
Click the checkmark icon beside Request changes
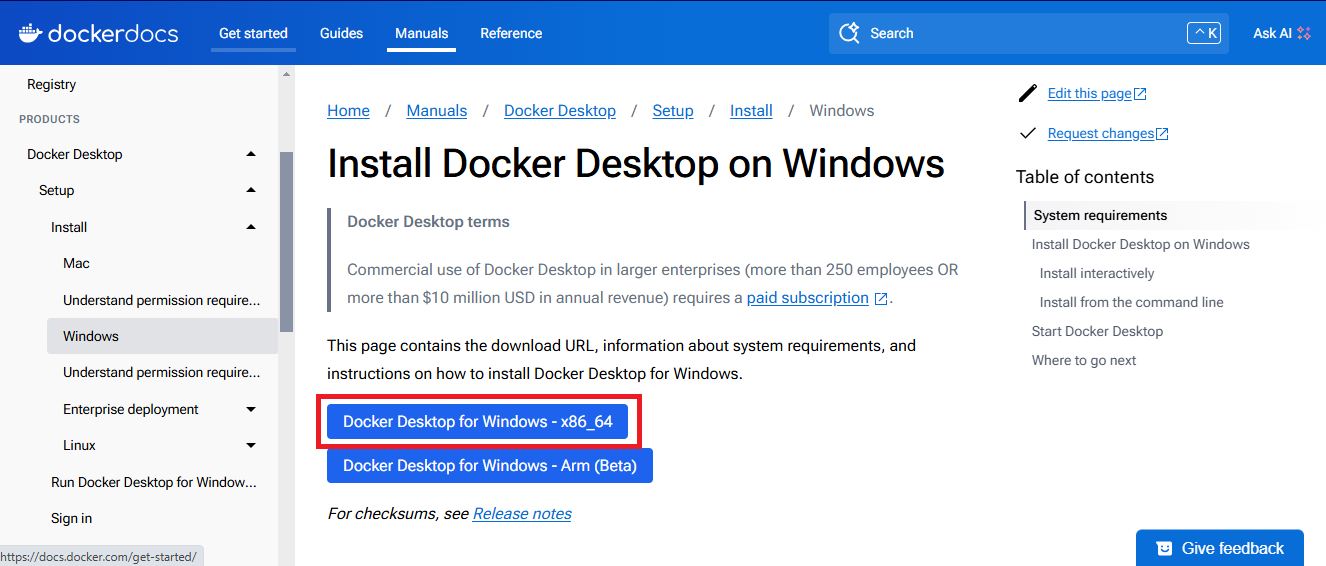pyautogui.click(x=1028, y=133)
